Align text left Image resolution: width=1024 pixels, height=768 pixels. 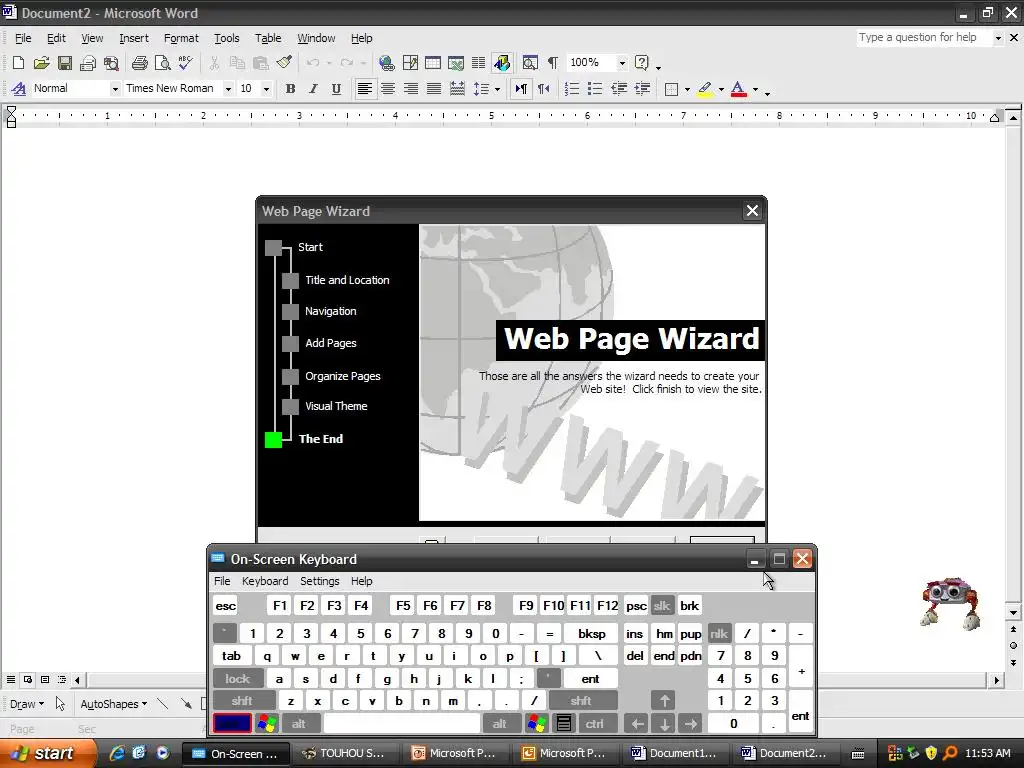click(x=364, y=89)
